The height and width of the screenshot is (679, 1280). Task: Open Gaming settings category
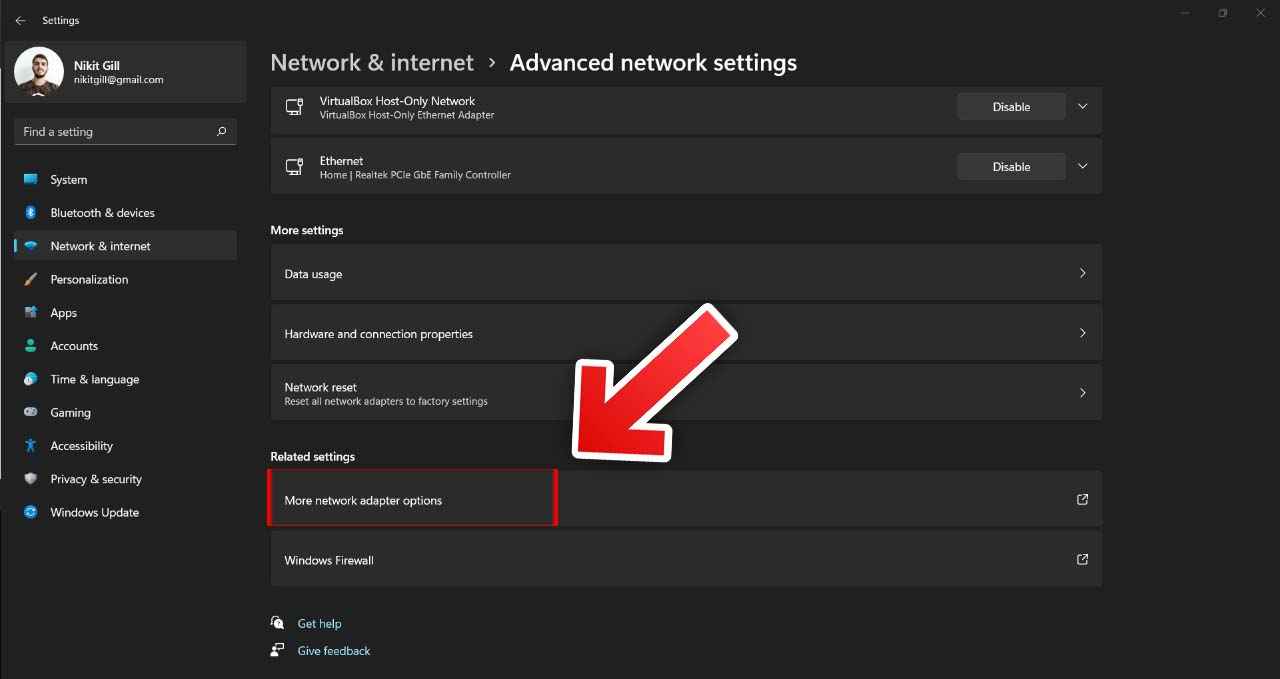coord(126,412)
